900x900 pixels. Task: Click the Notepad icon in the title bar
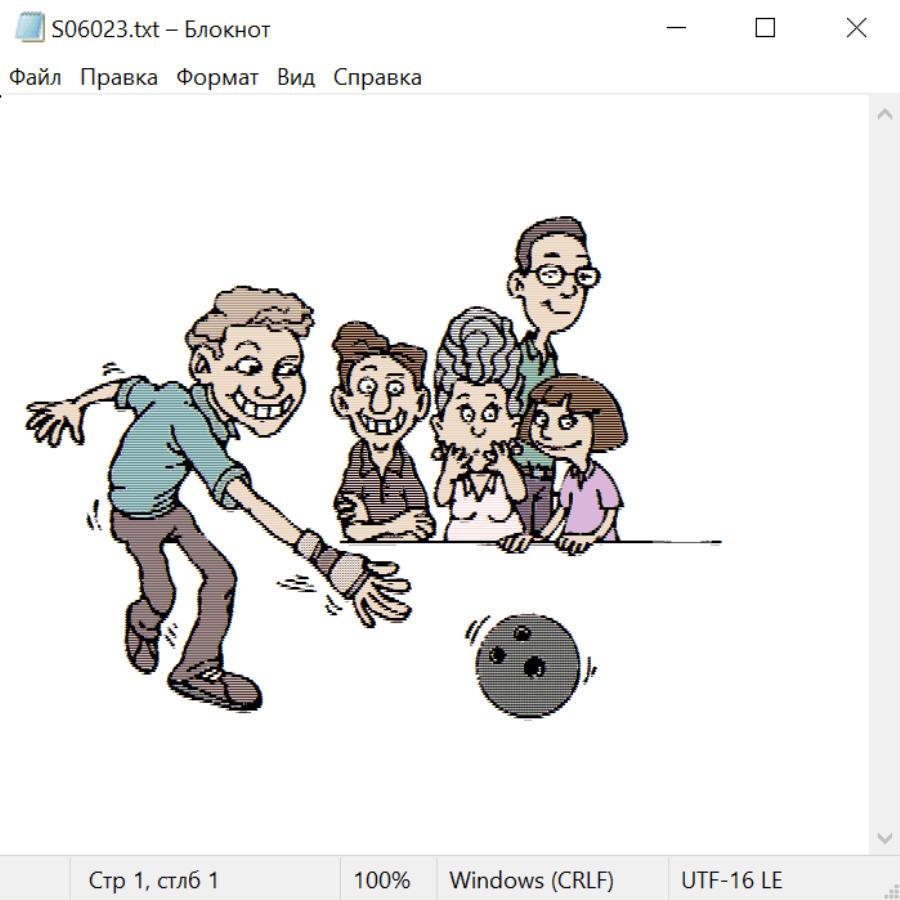(29, 29)
